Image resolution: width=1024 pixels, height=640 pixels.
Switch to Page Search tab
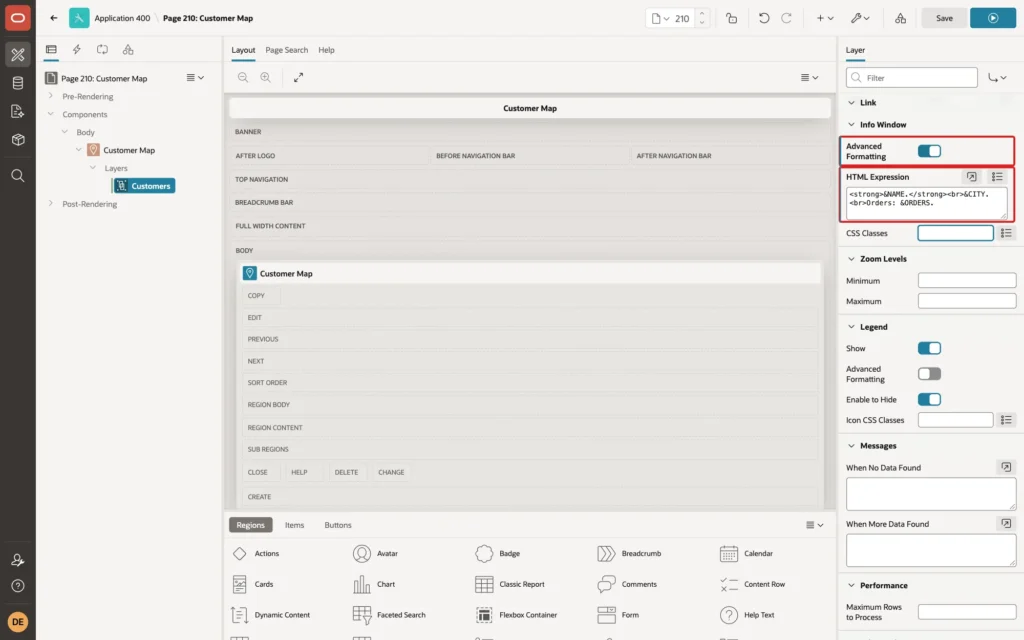pos(286,50)
